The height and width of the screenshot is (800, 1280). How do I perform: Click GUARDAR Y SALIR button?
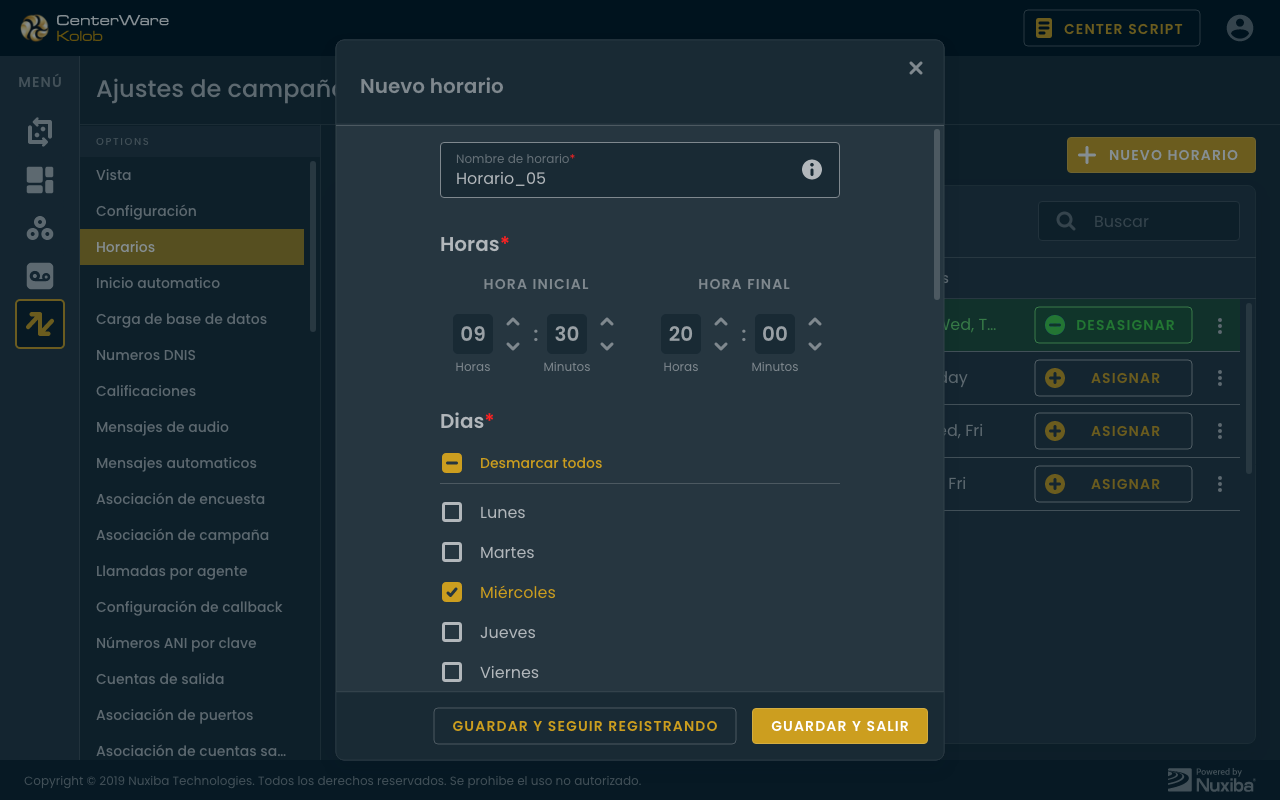(840, 726)
